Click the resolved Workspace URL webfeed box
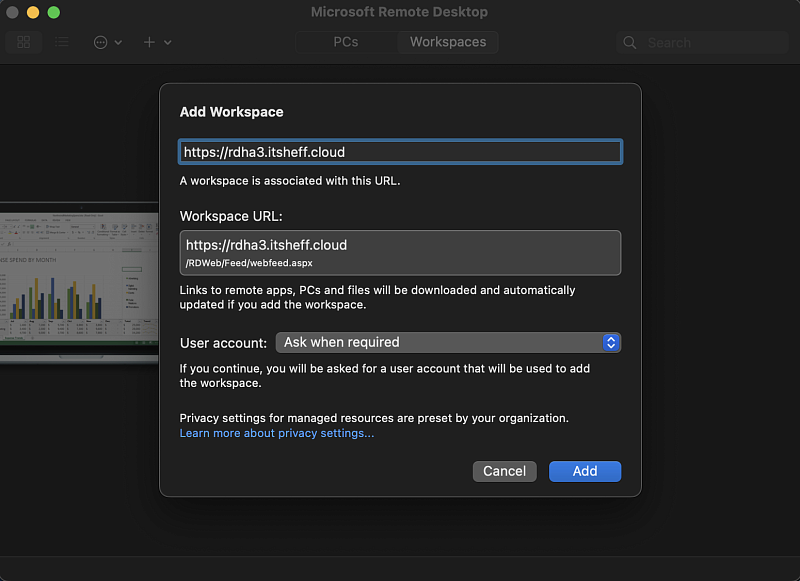800x581 pixels. pyautogui.click(x=400, y=253)
